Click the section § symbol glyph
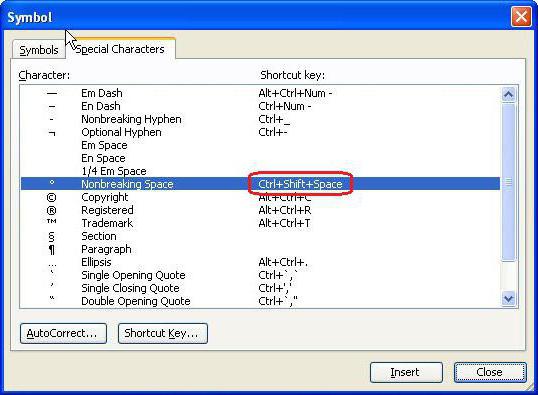Viewport: 538px width, 395px height. pyautogui.click(x=51, y=237)
